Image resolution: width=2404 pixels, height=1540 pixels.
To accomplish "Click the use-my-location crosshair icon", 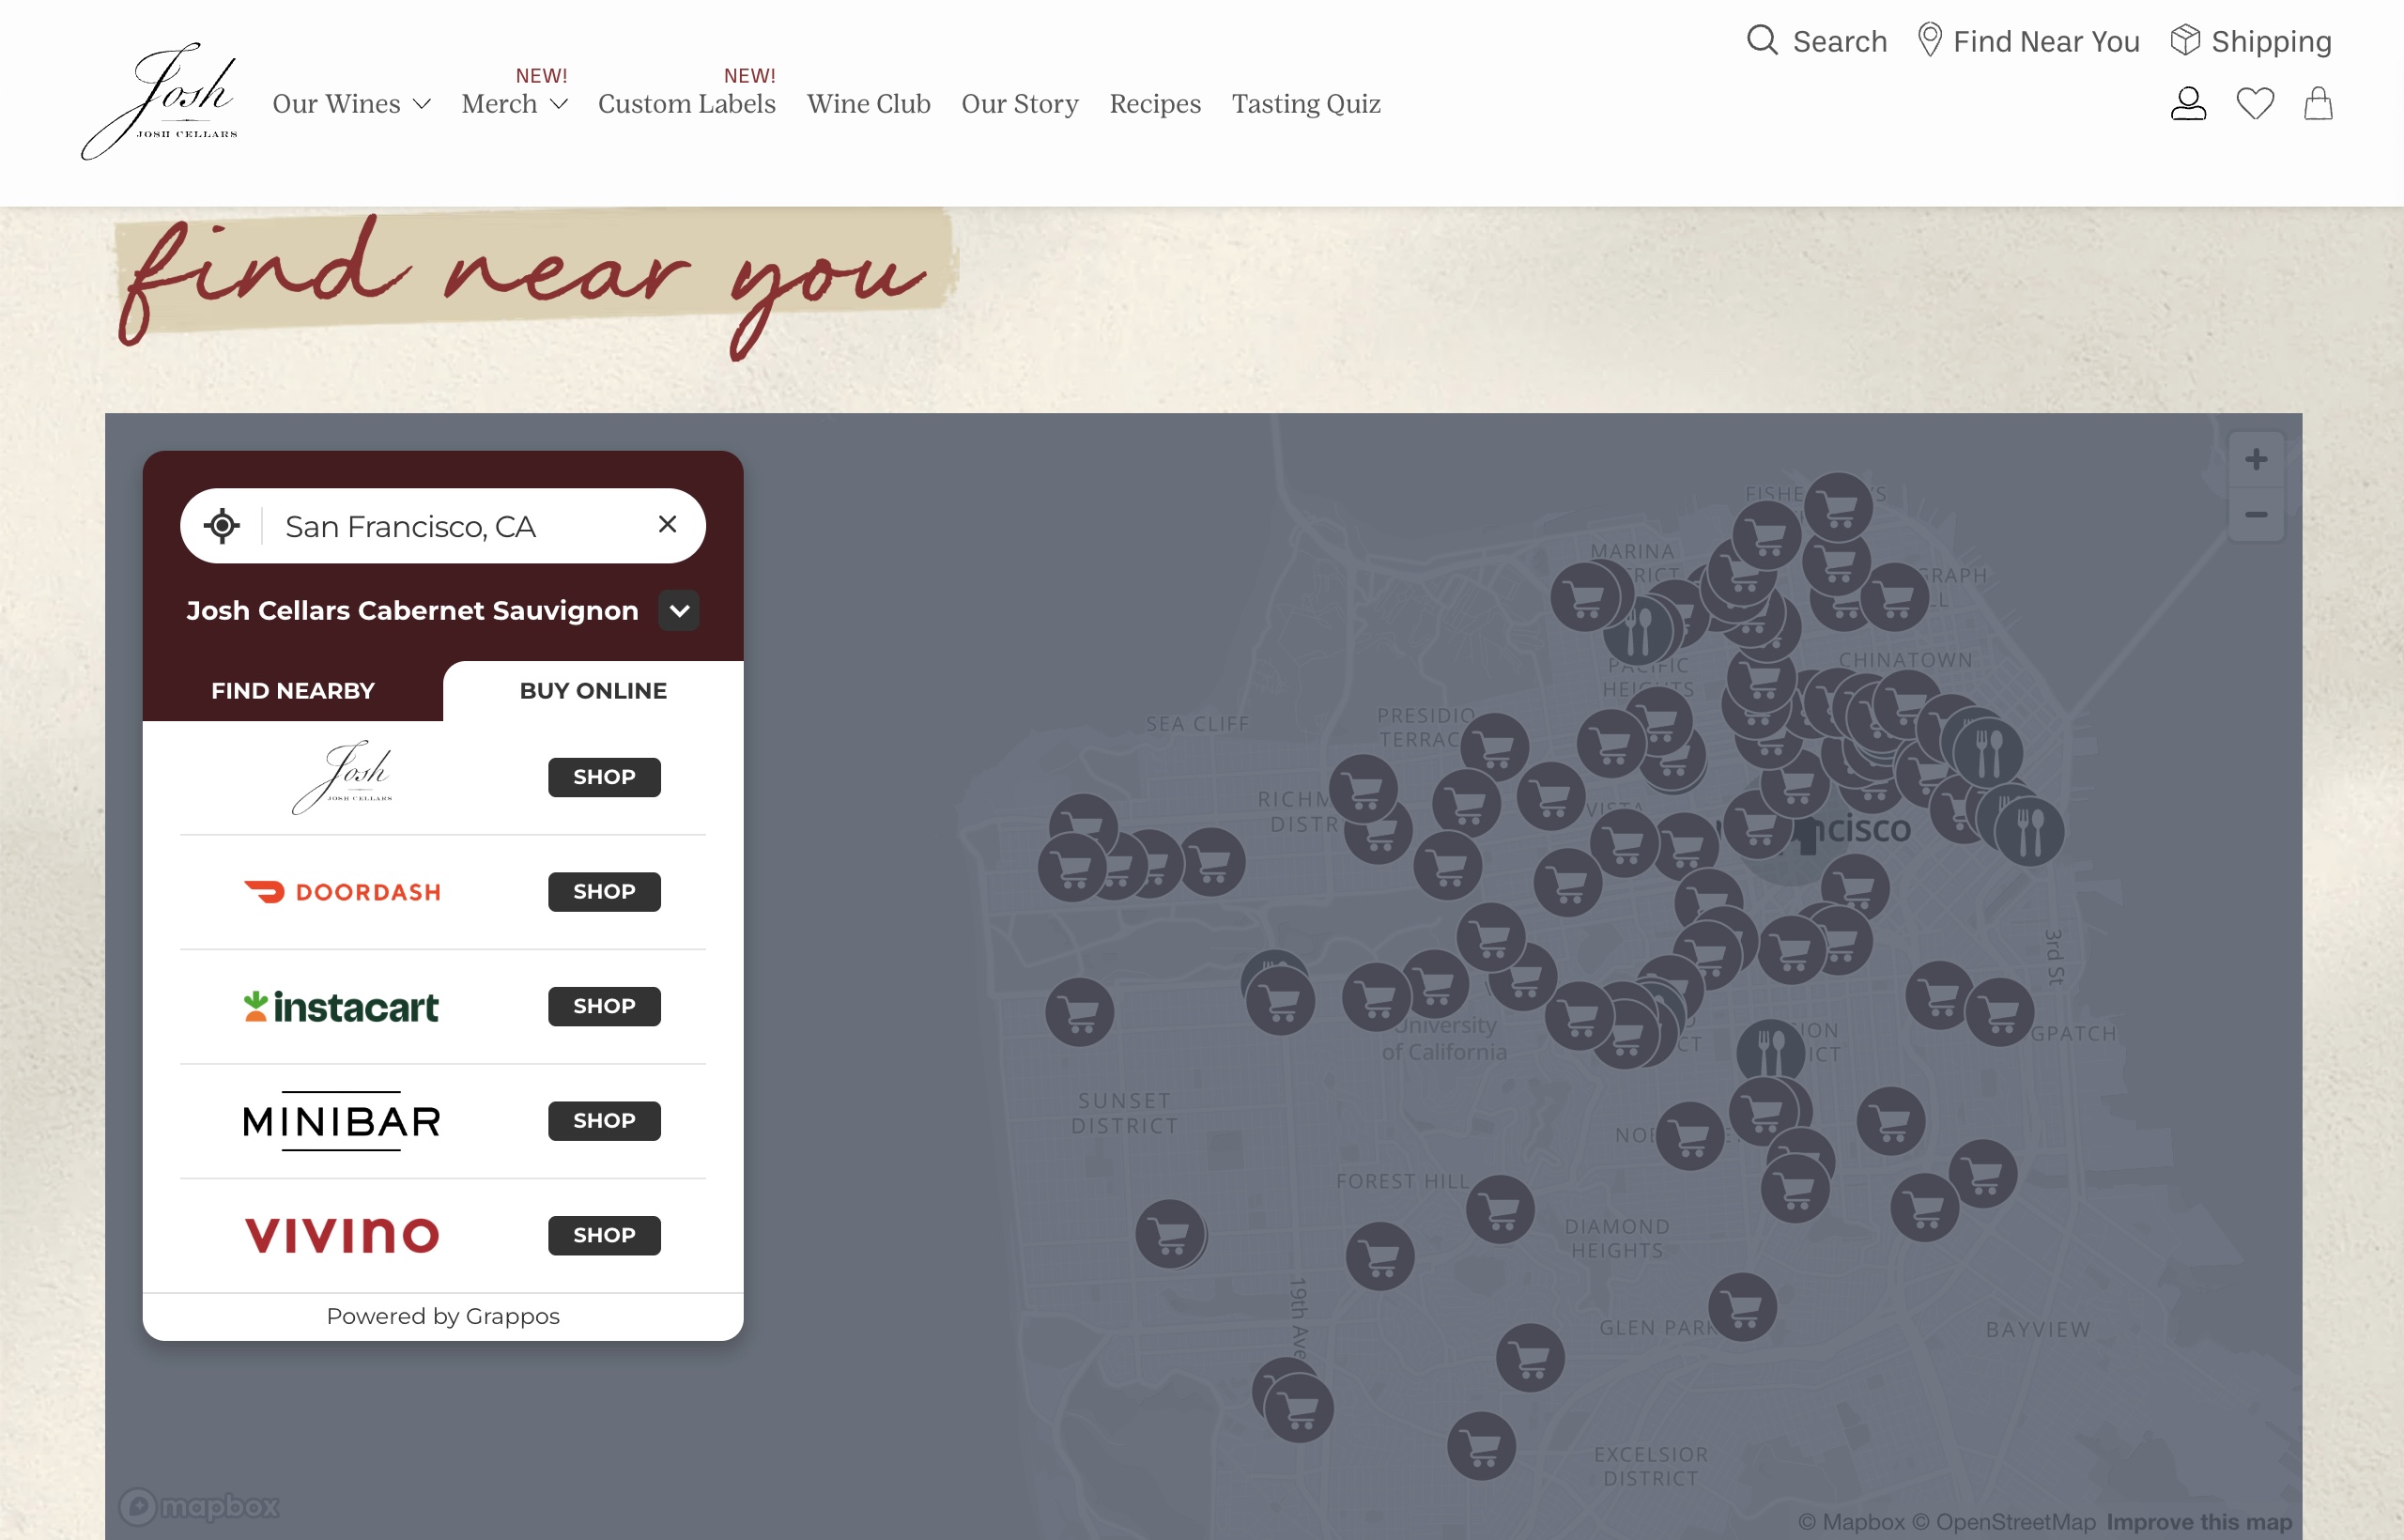I will click(222, 526).
